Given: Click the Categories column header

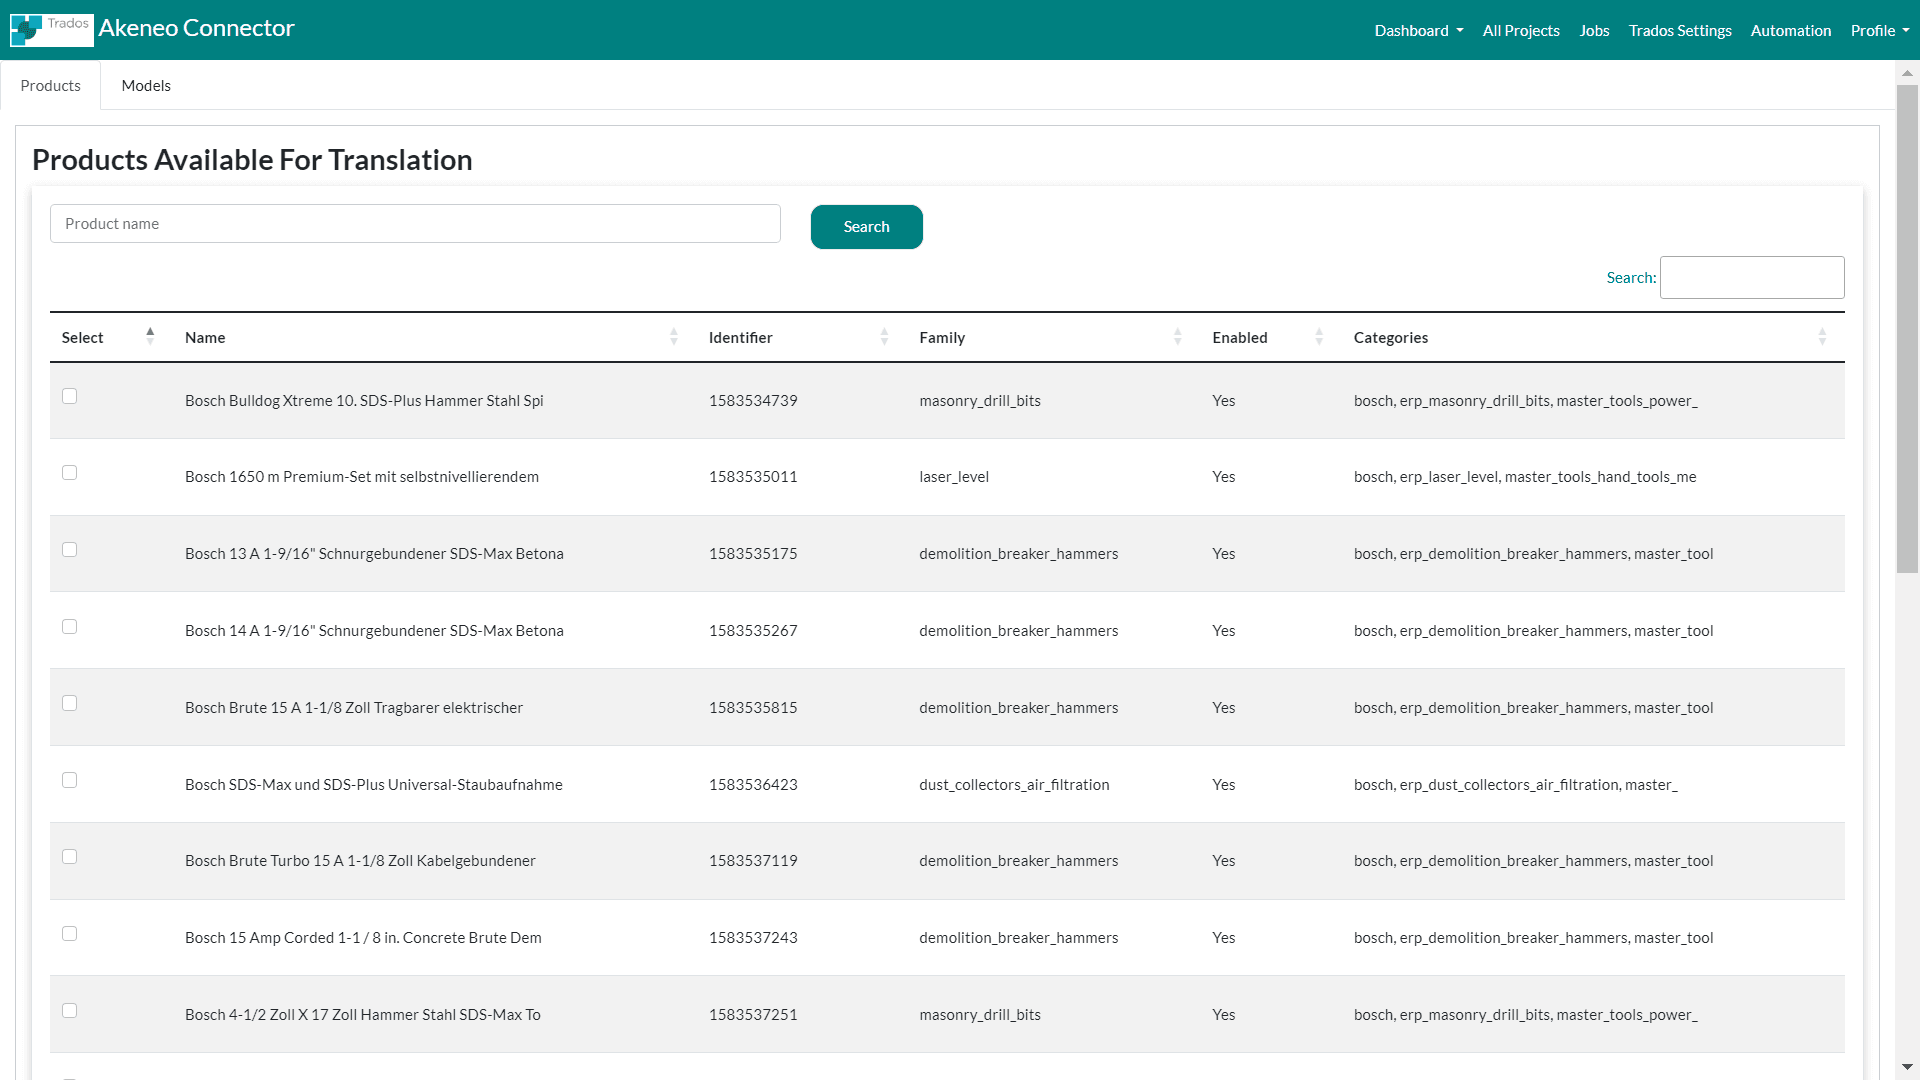Looking at the screenshot, I should pos(1390,338).
